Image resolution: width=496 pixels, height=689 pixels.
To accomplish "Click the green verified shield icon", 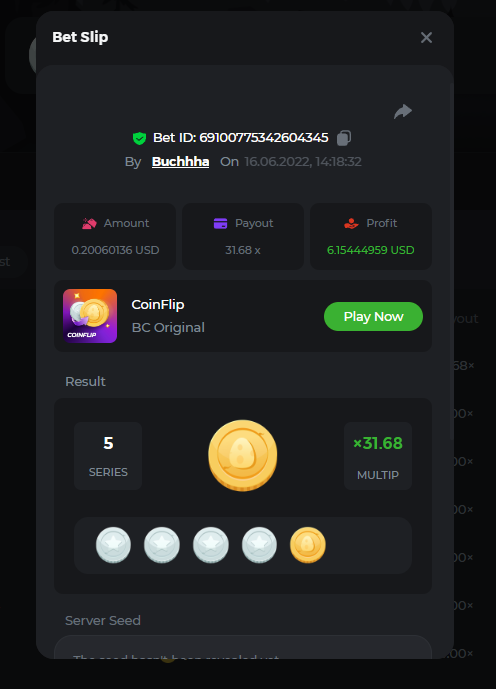I will click(139, 138).
